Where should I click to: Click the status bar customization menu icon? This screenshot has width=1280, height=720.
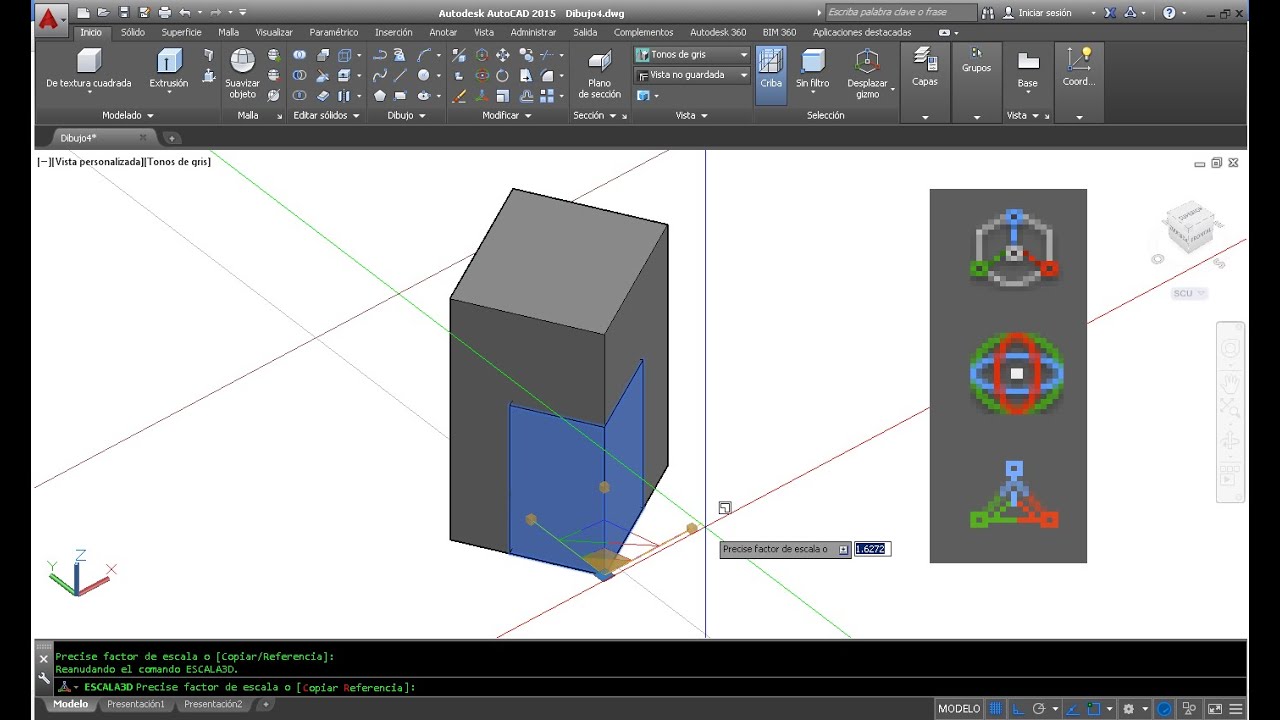point(1235,708)
